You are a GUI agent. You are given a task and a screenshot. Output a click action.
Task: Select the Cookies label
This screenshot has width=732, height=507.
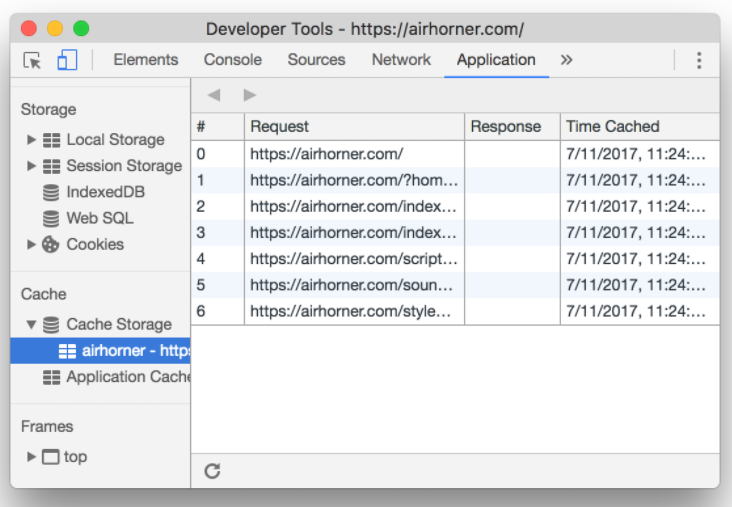click(x=95, y=244)
